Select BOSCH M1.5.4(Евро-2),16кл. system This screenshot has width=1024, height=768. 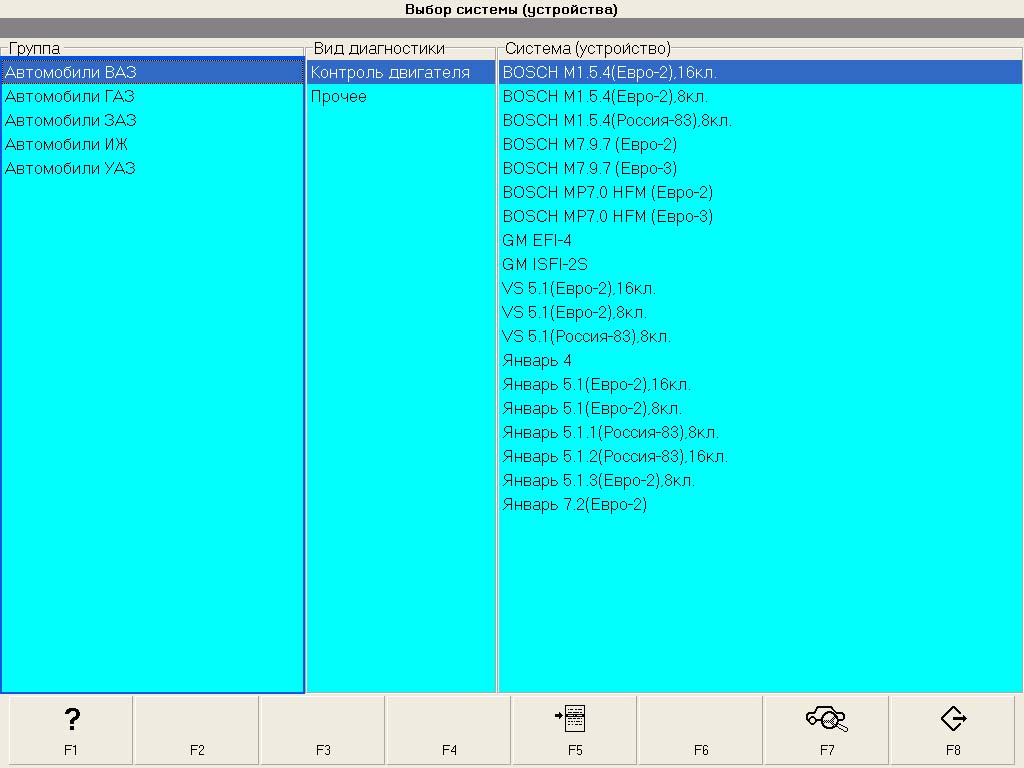[x=761, y=72]
